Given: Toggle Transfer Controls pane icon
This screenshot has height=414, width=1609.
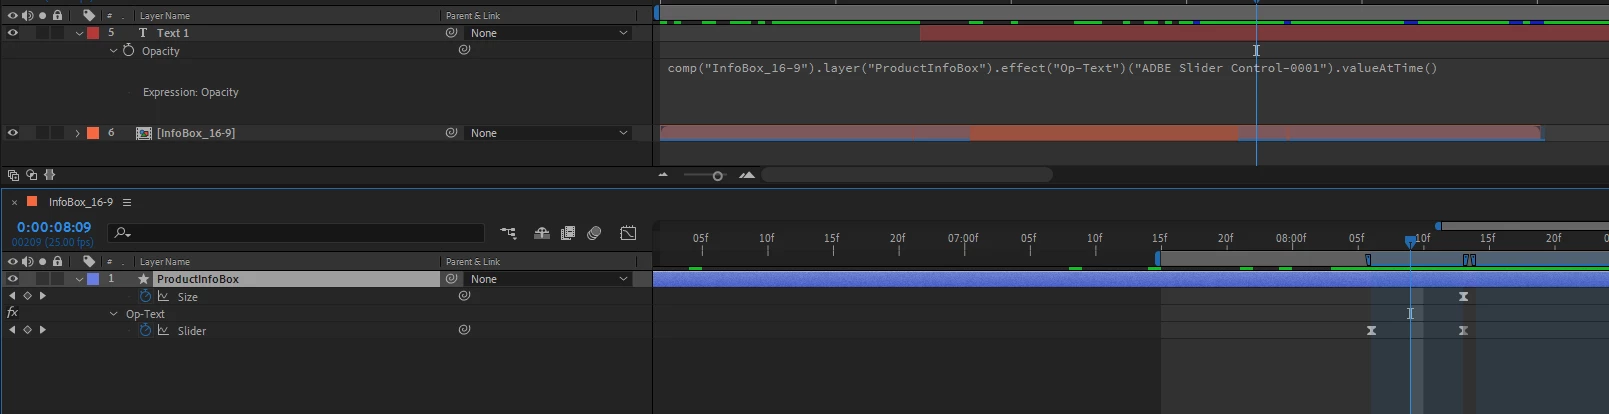Looking at the screenshot, I should pos(31,175).
